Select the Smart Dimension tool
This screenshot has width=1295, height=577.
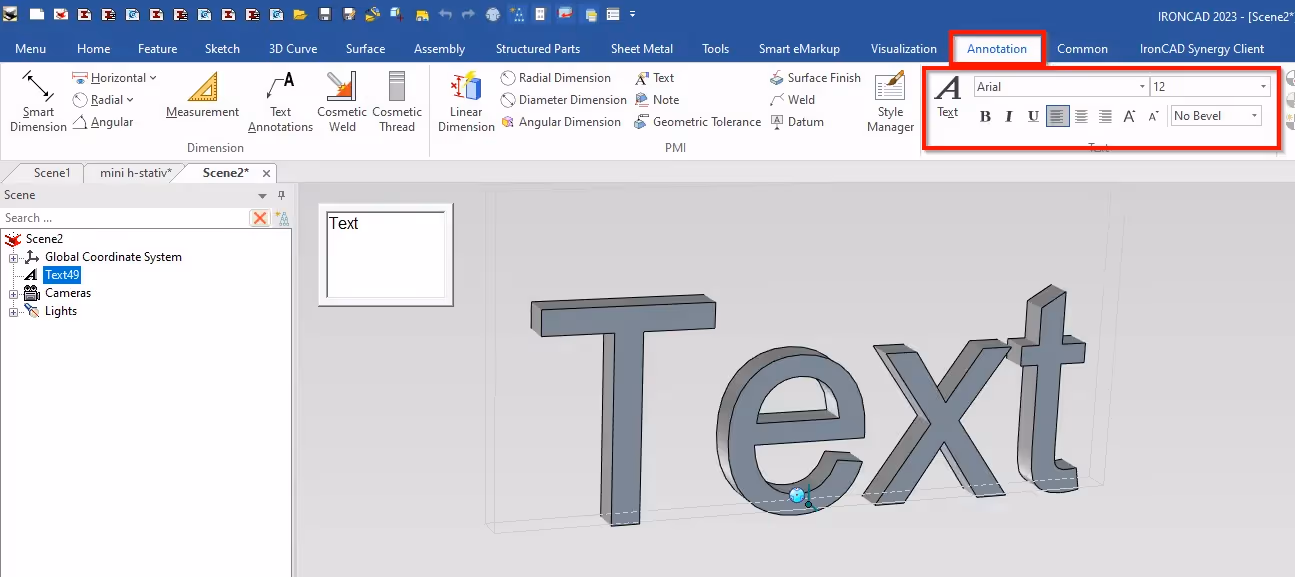tap(37, 100)
